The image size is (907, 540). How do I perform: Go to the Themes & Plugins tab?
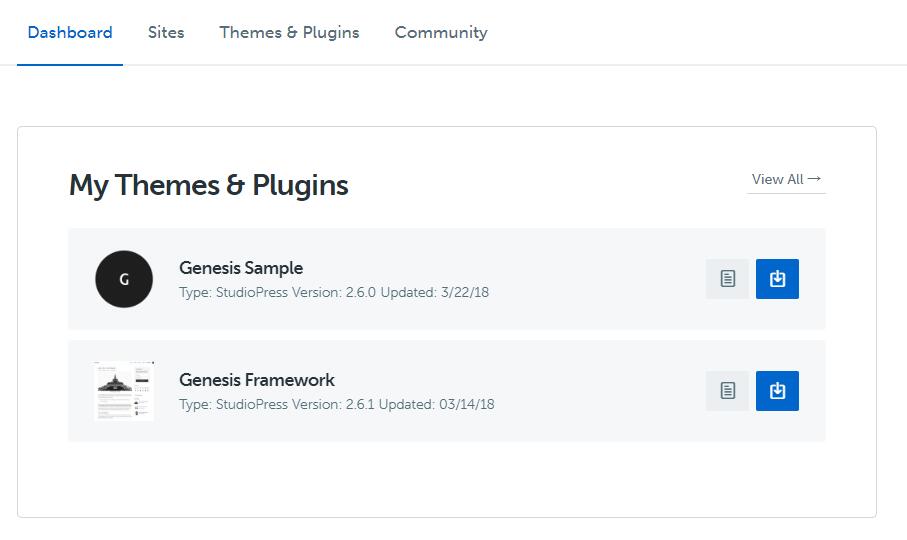click(289, 32)
